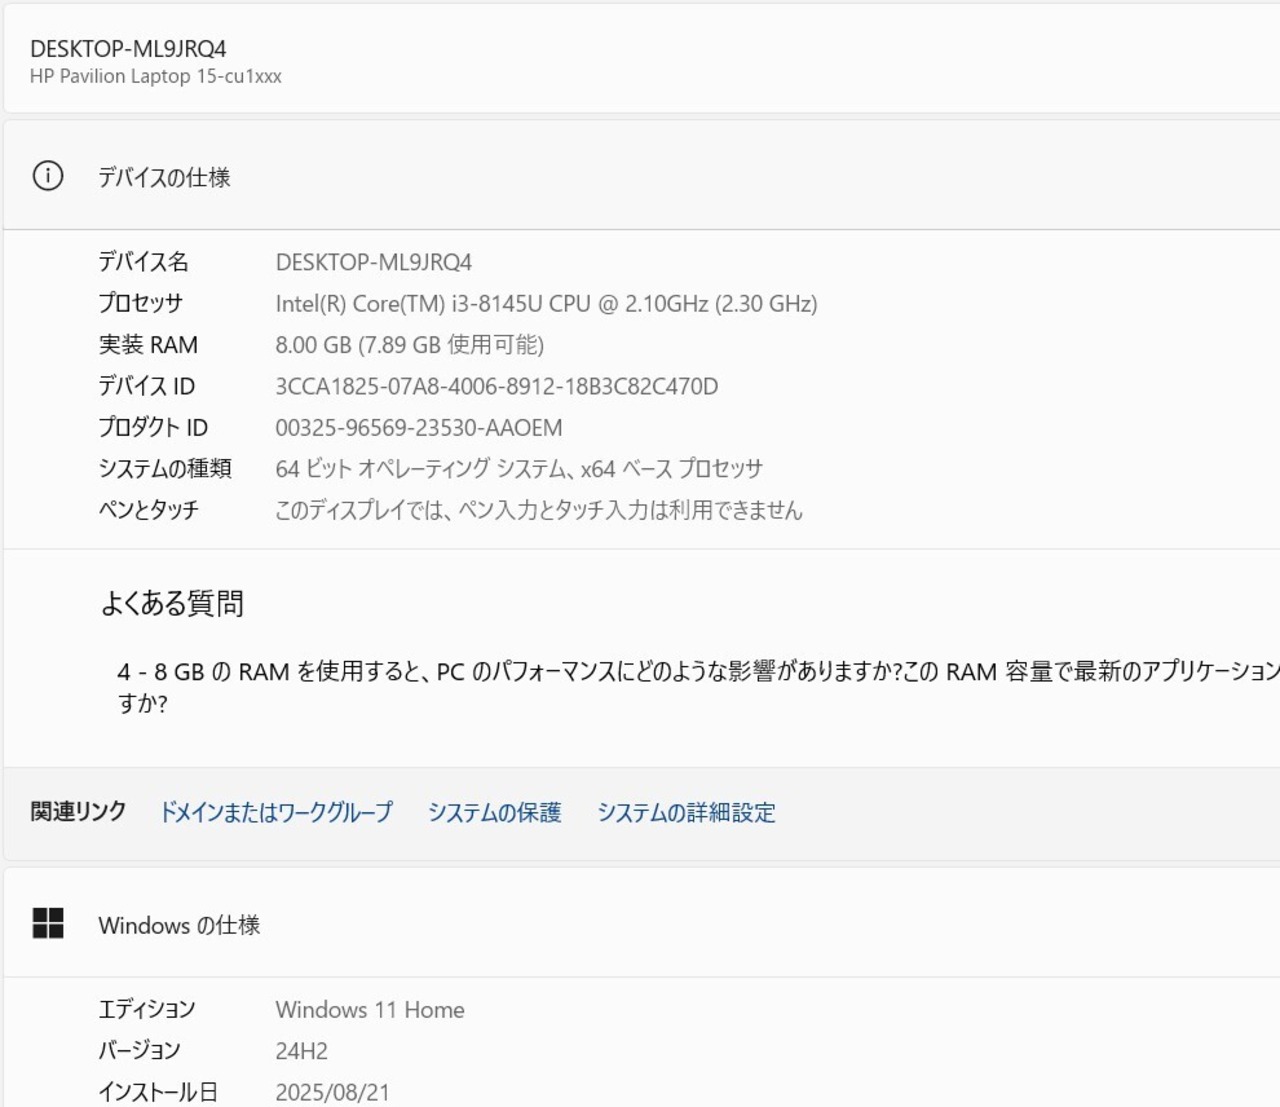Click the Windows logo beside Windows の仕様
The width and height of the screenshot is (1280, 1107).
tap(48, 923)
